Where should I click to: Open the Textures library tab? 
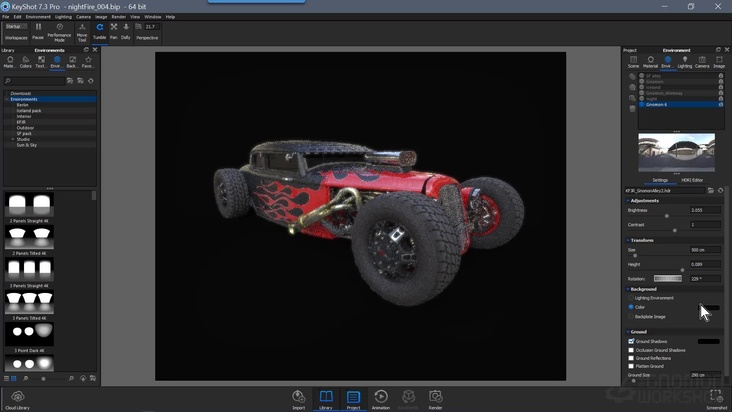coord(41,62)
